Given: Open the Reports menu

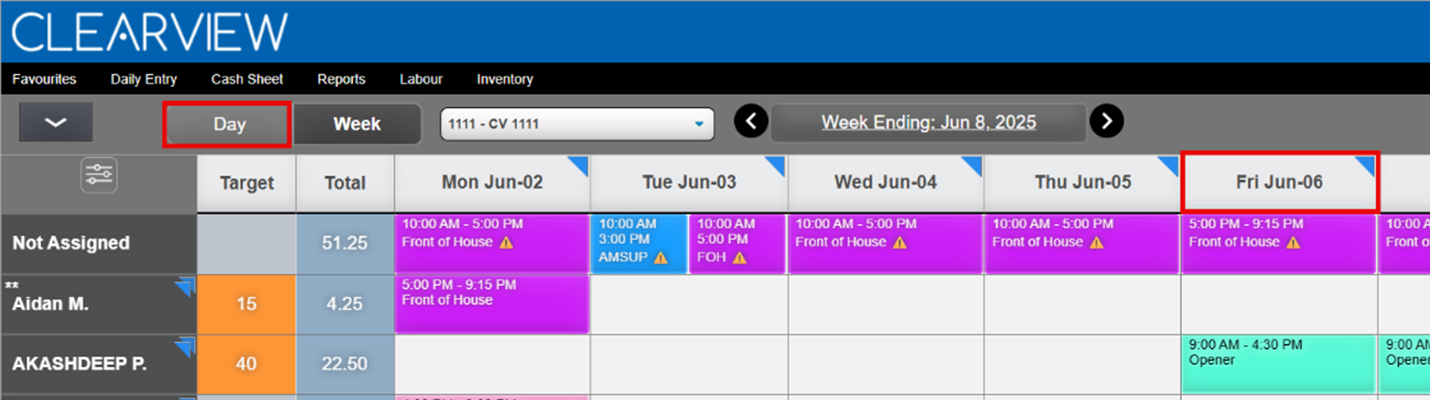Looking at the screenshot, I should [341, 79].
